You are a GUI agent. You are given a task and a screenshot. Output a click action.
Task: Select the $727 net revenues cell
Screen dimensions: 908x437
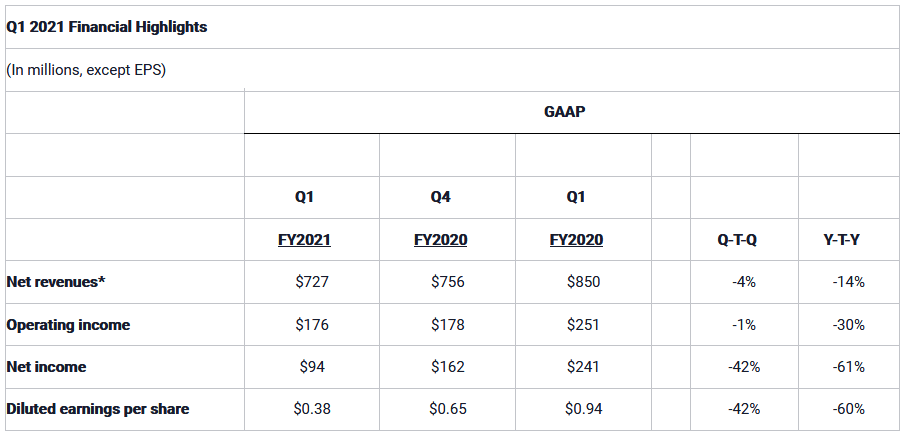312,282
